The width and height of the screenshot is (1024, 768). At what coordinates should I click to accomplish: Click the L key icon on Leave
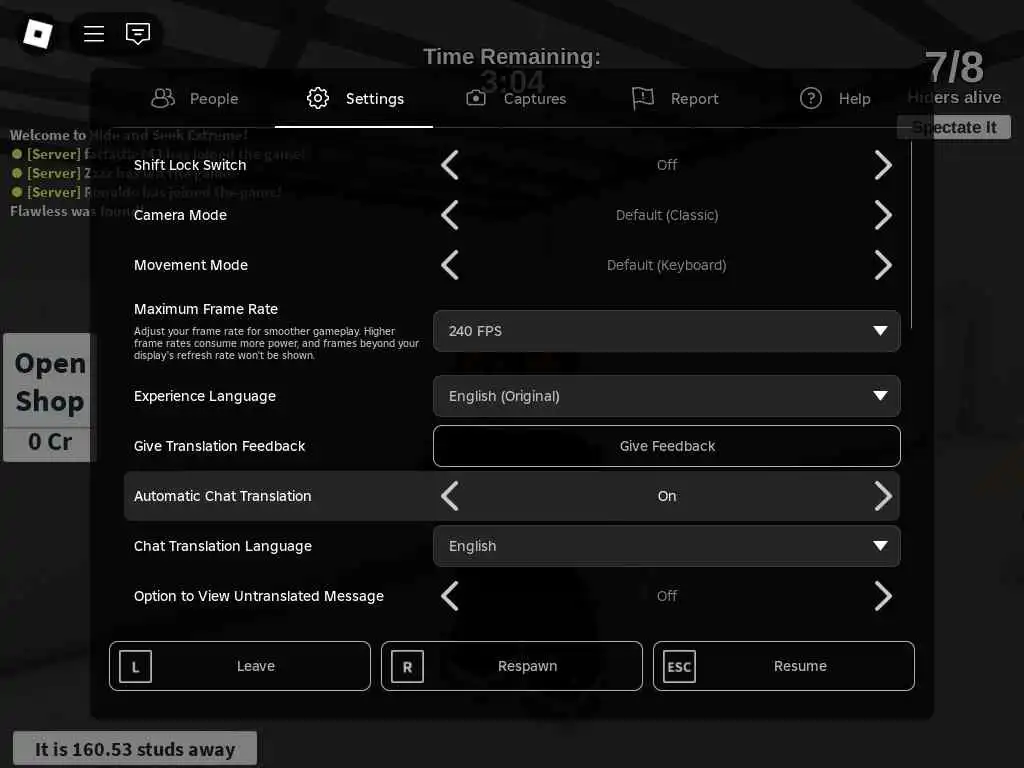point(136,667)
